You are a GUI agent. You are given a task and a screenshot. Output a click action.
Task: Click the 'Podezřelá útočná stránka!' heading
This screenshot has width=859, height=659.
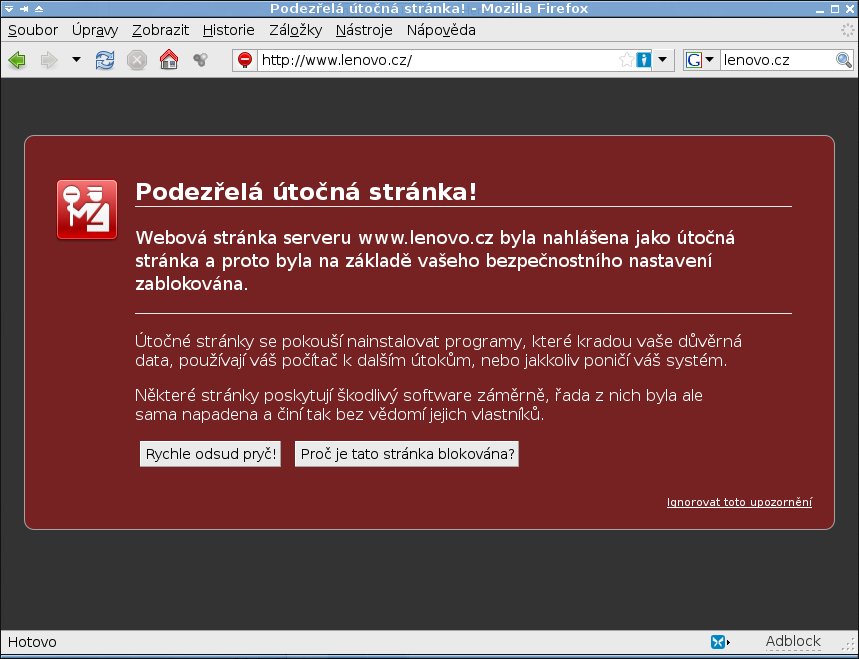coord(306,192)
